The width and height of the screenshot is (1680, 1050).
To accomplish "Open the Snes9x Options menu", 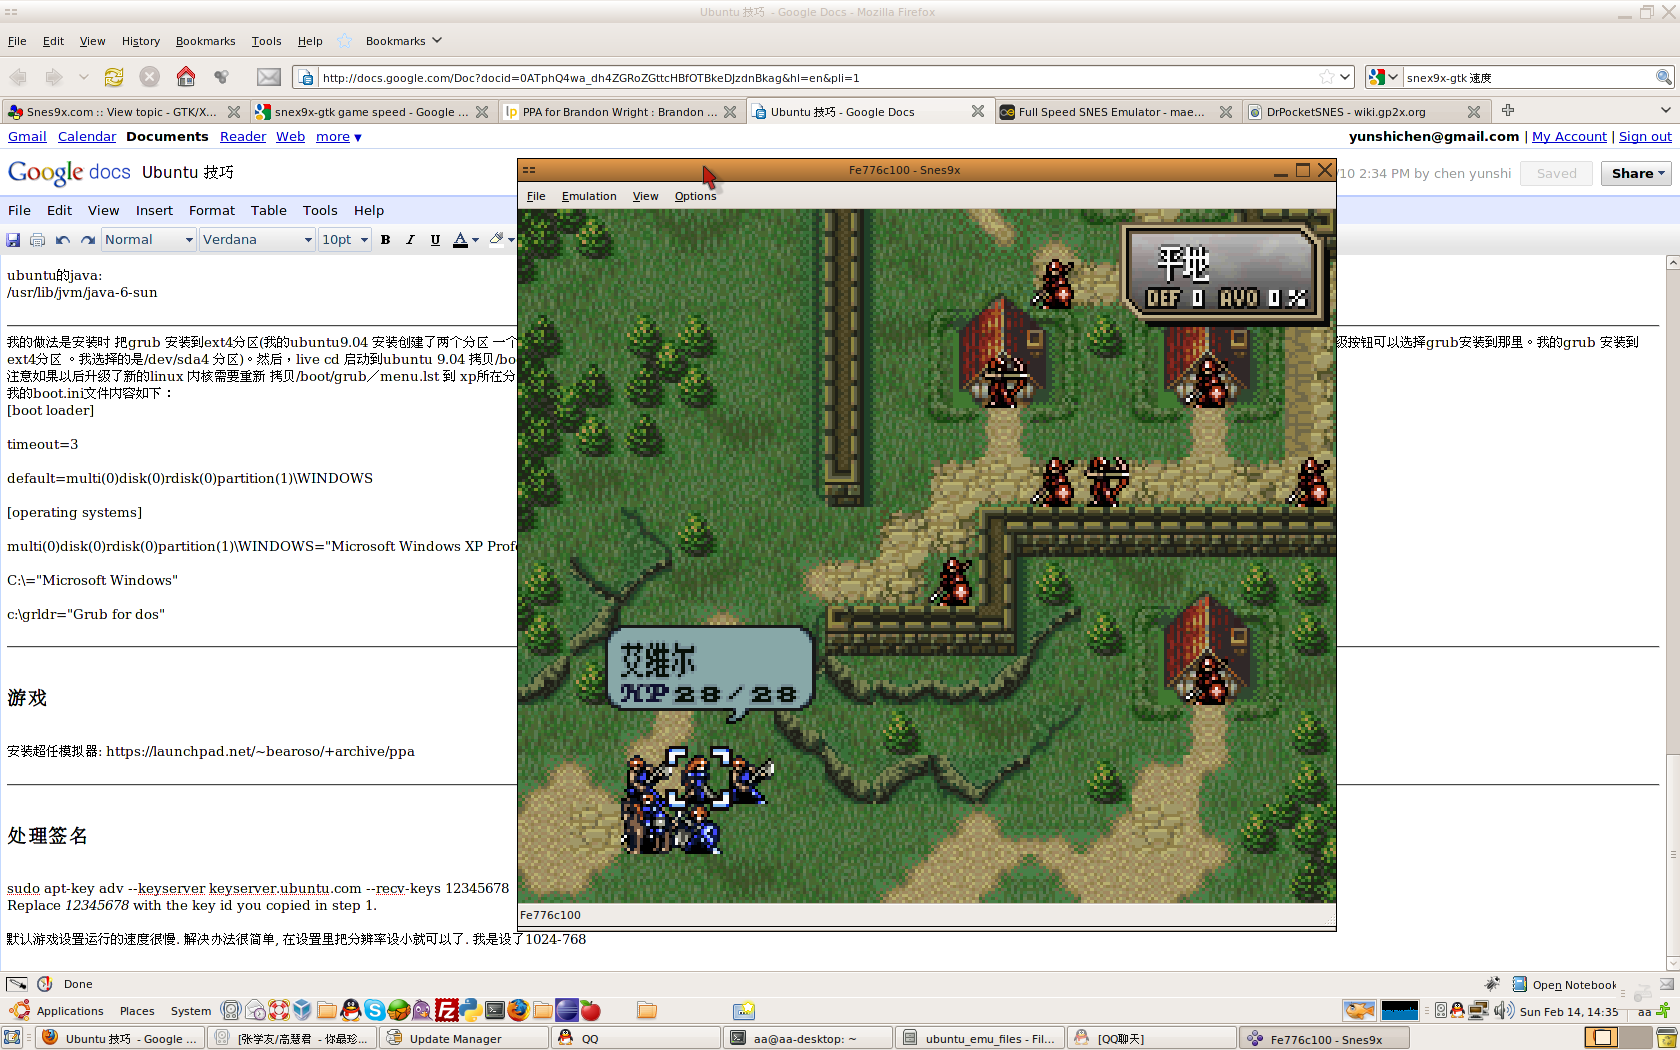I will pos(695,196).
